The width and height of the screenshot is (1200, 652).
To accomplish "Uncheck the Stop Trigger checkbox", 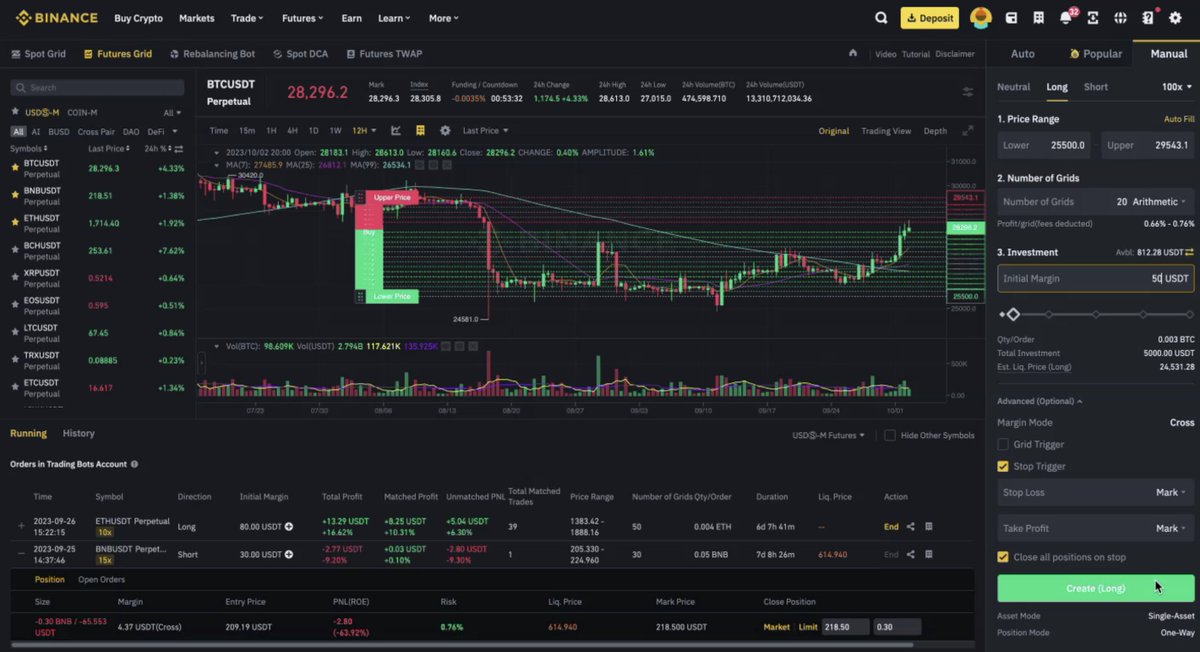I will coord(1003,466).
